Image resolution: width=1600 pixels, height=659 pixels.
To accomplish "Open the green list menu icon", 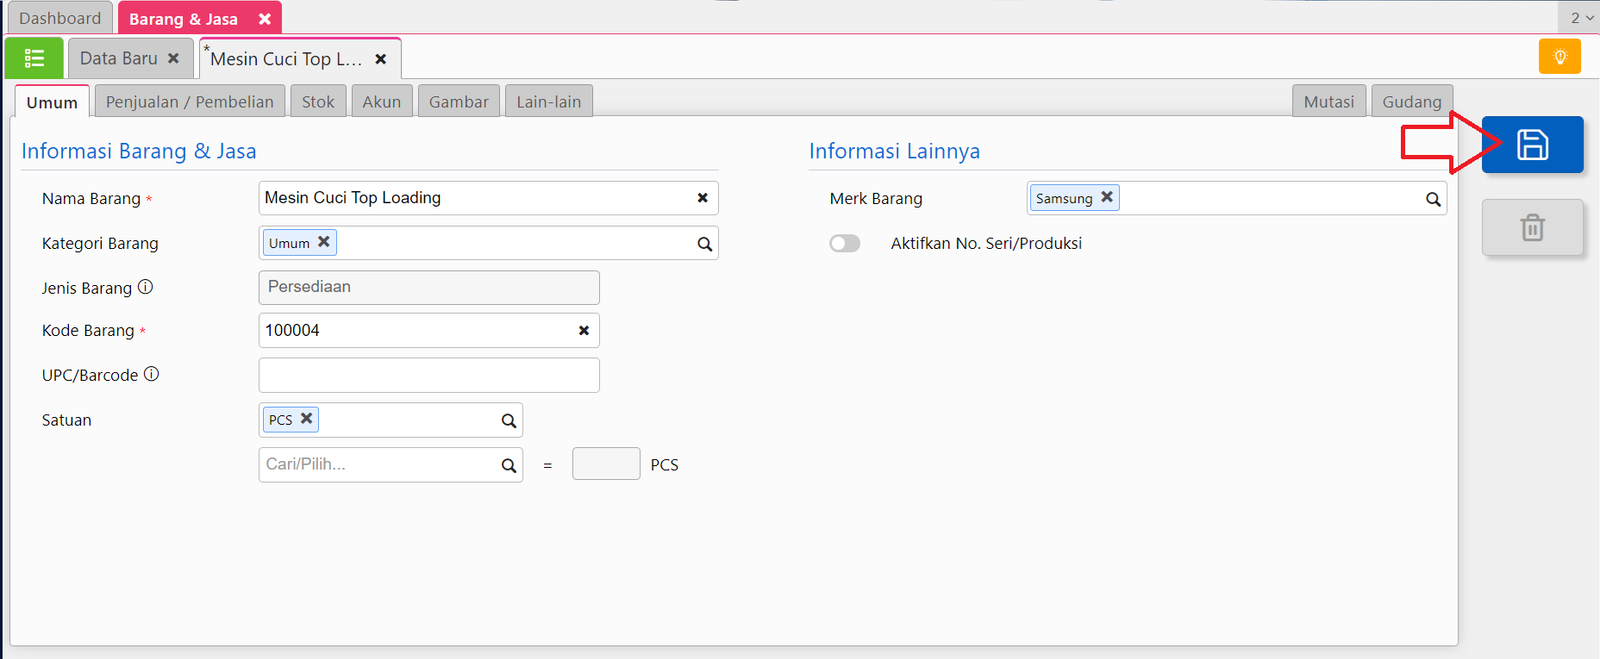I will (x=34, y=59).
